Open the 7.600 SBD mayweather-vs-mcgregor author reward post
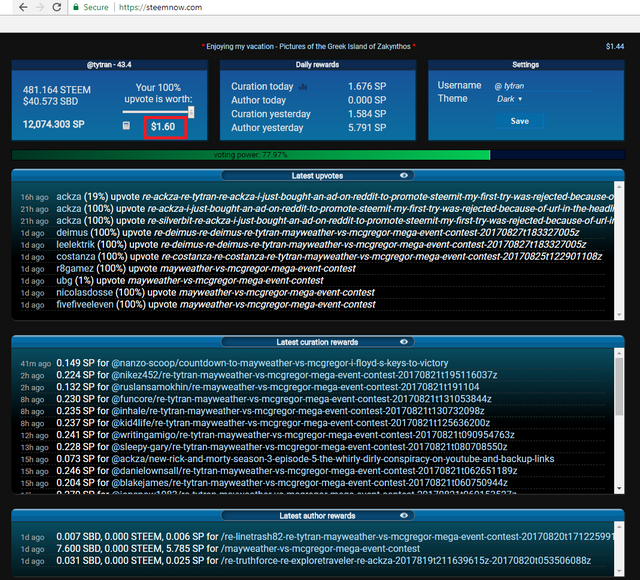Image resolution: width=640 pixels, height=580 pixels. point(320,549)
